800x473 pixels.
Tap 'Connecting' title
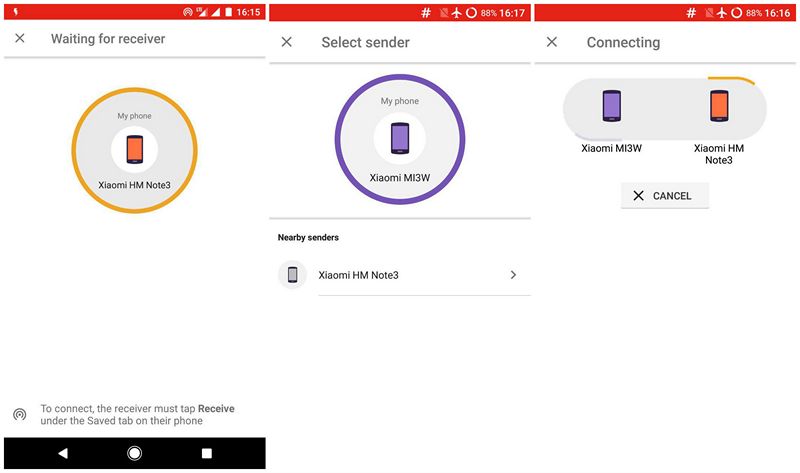tap(623, 42)
